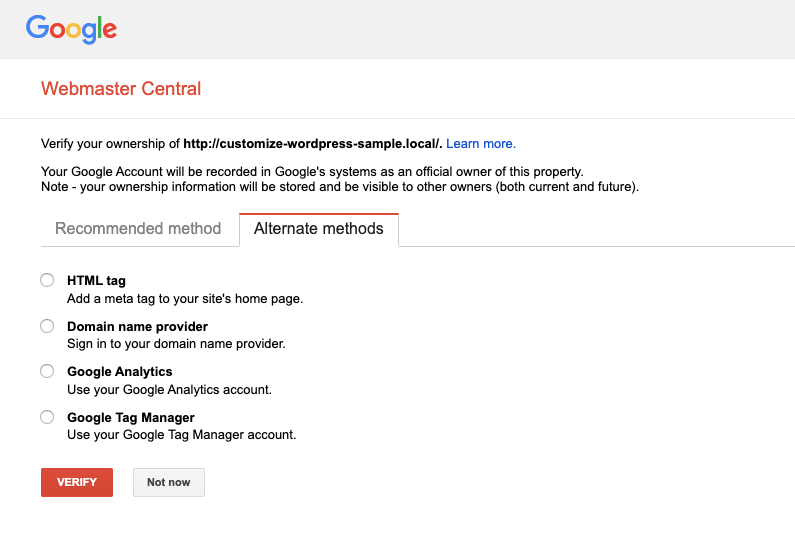
Task: Choose the Domain name provider radio option
Action: point(47,325)
